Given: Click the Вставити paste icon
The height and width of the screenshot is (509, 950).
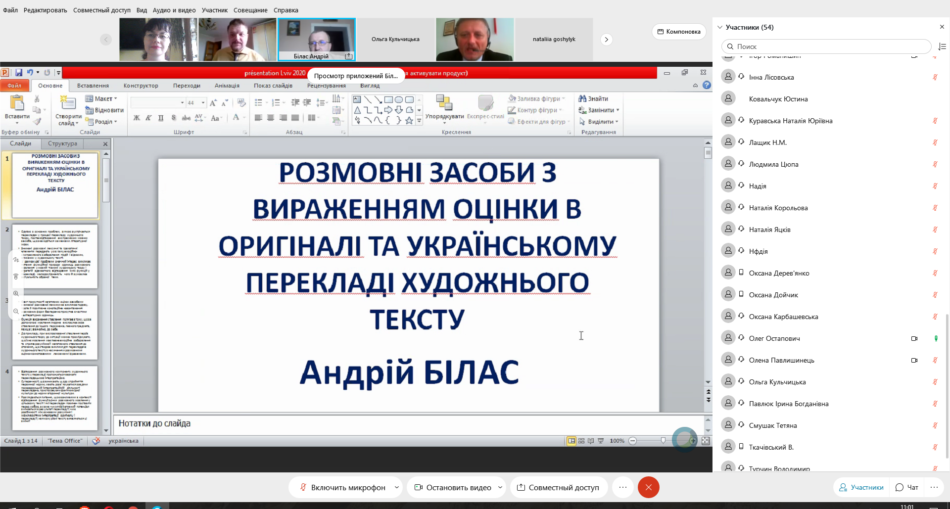Looking at the screenshot, I should [16, 104].
